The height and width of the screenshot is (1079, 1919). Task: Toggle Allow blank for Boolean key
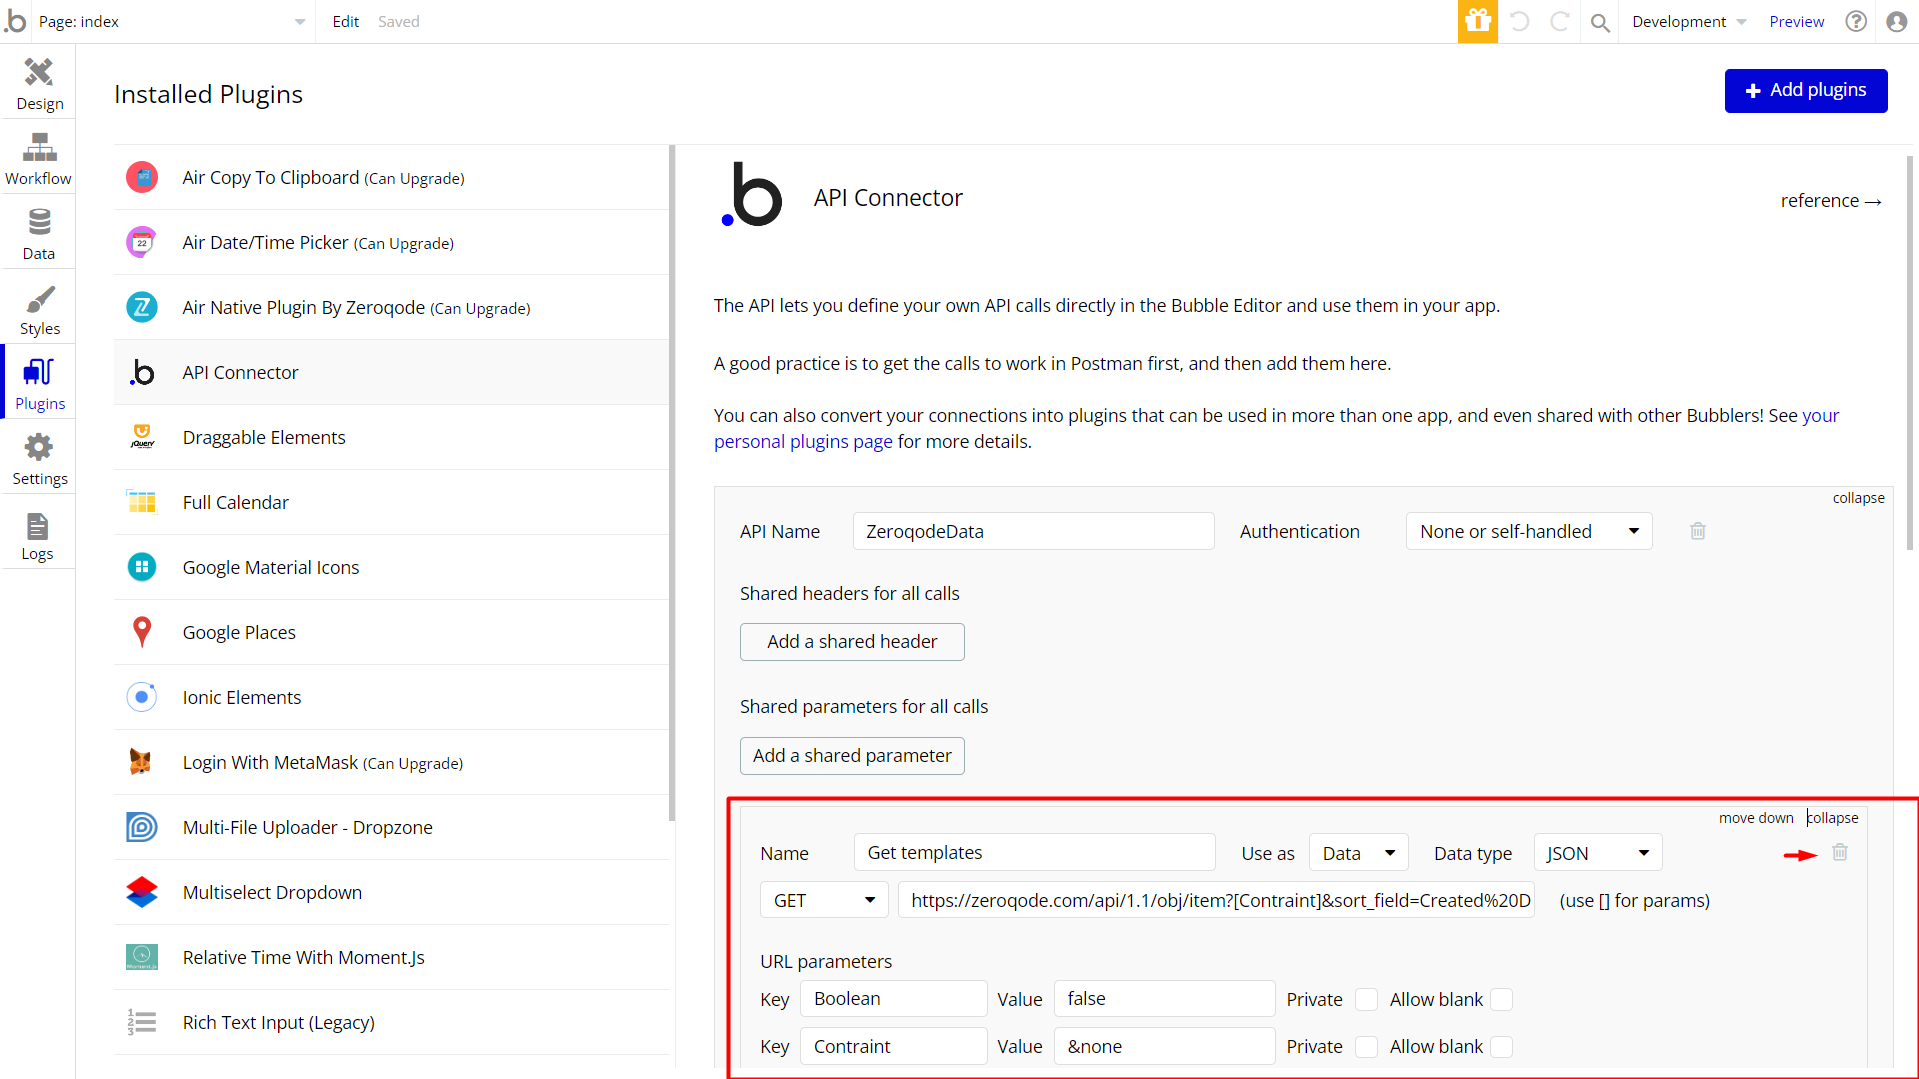[1501, 999]
